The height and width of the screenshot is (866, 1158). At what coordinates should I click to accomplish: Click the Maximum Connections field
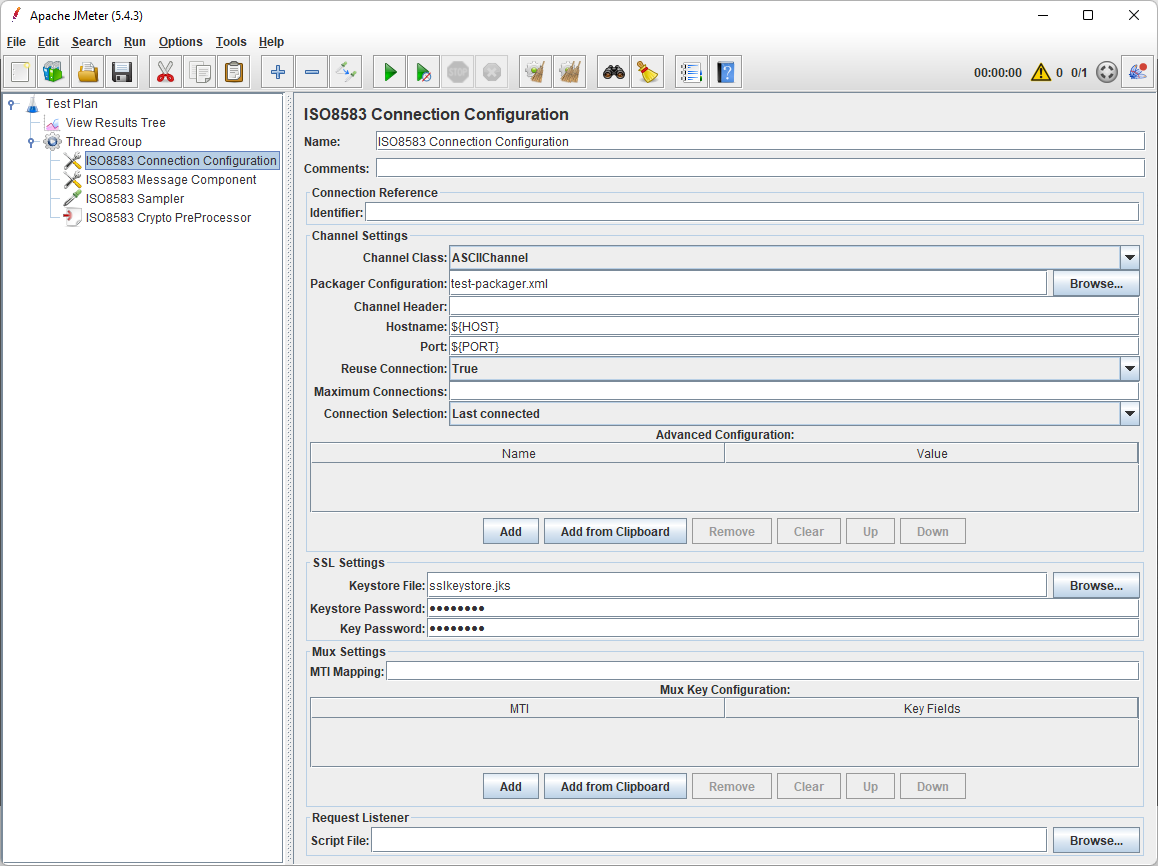click(x=794, y=391)
